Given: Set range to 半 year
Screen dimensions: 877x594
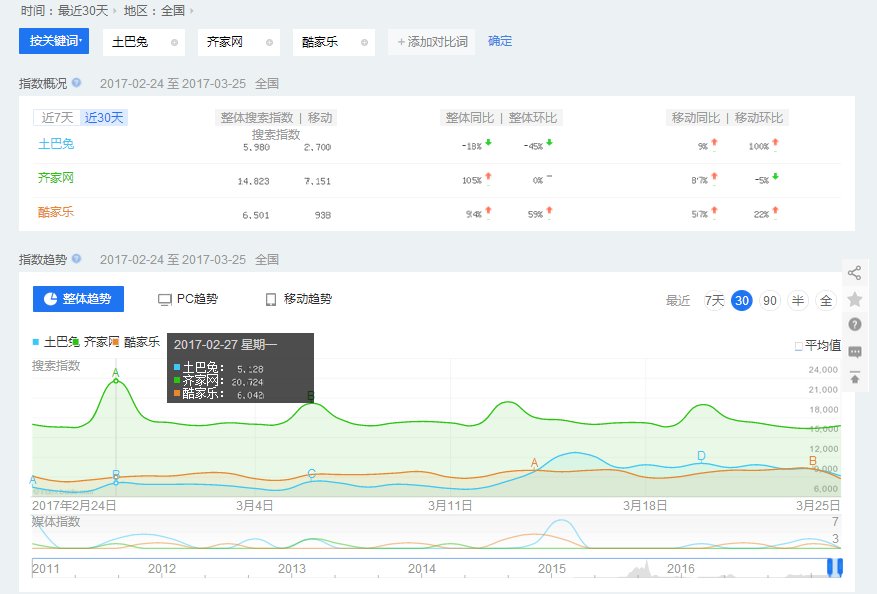Looking at the screenshot, I should 798,301.
